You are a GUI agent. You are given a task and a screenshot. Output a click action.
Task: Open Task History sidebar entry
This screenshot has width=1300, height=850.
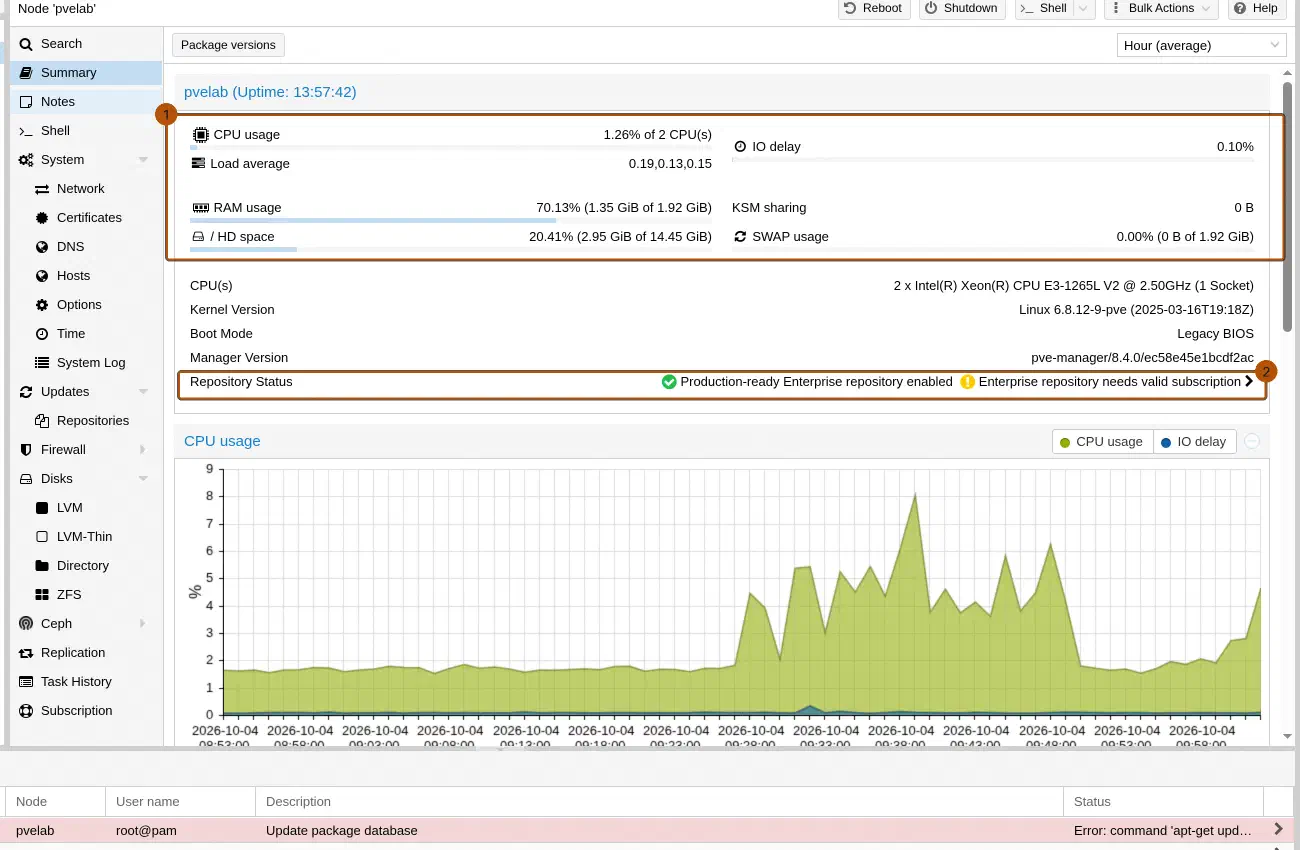86,682
